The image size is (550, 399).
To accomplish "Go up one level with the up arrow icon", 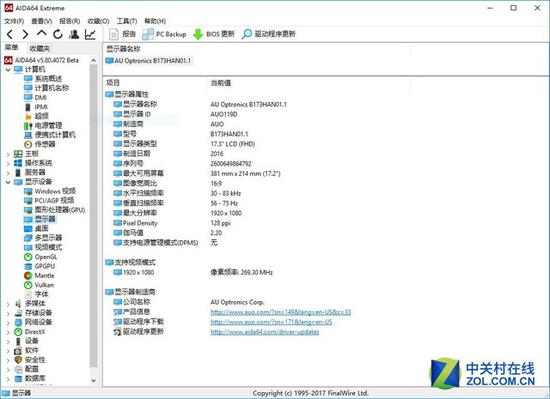I will (42, 34).
